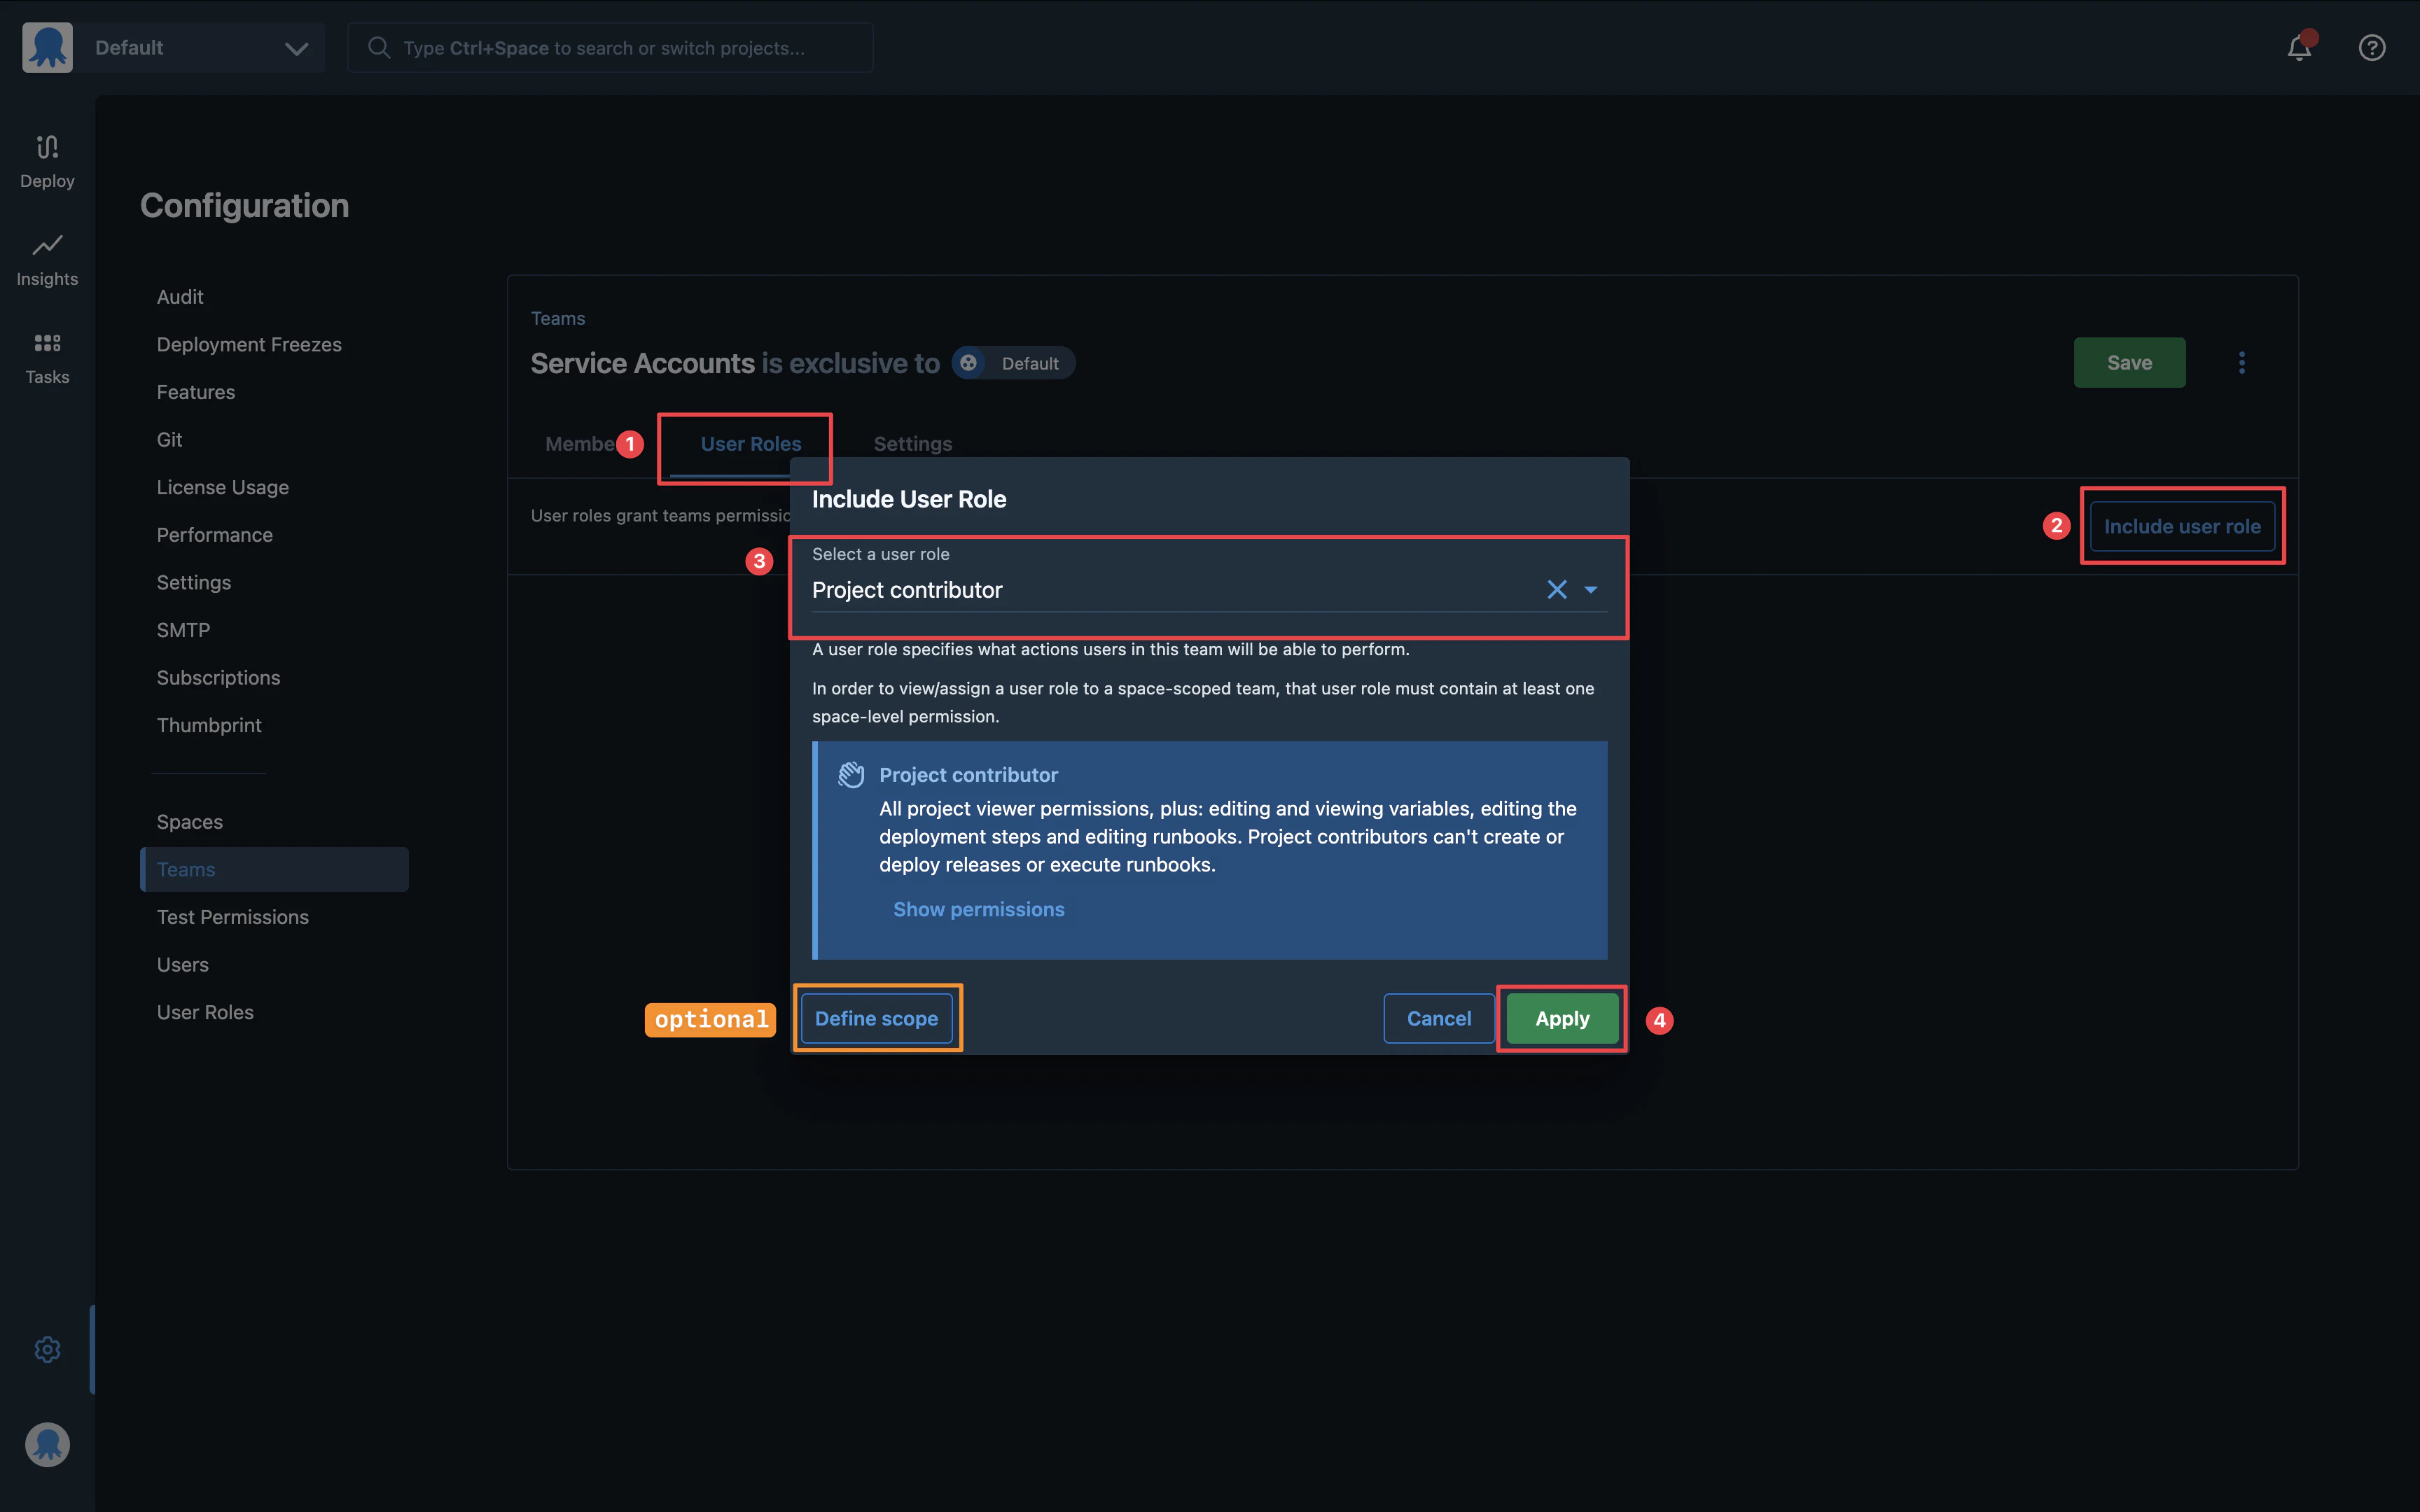Click the Service Accounts team title
2420x1512 pixels.
coord(642,363)
